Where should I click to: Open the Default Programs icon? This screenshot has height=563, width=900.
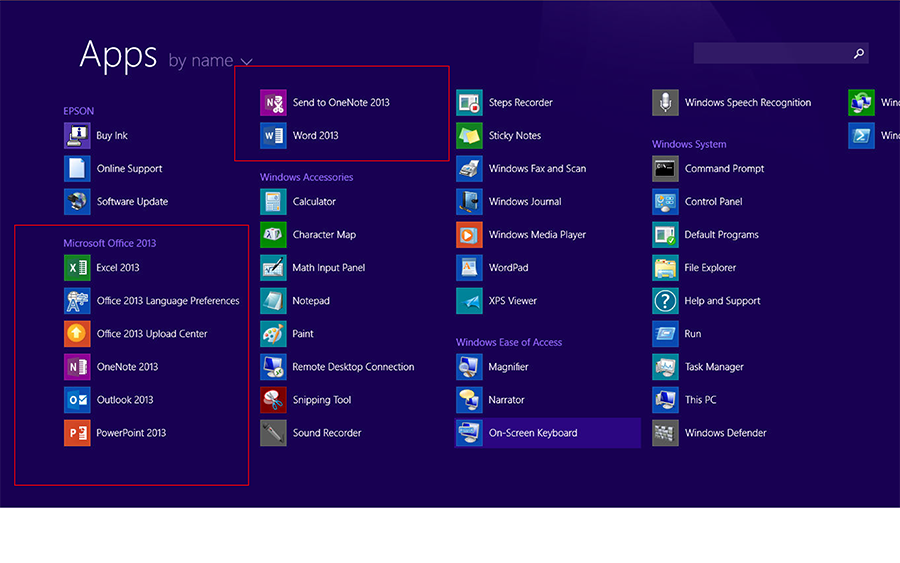665,235
